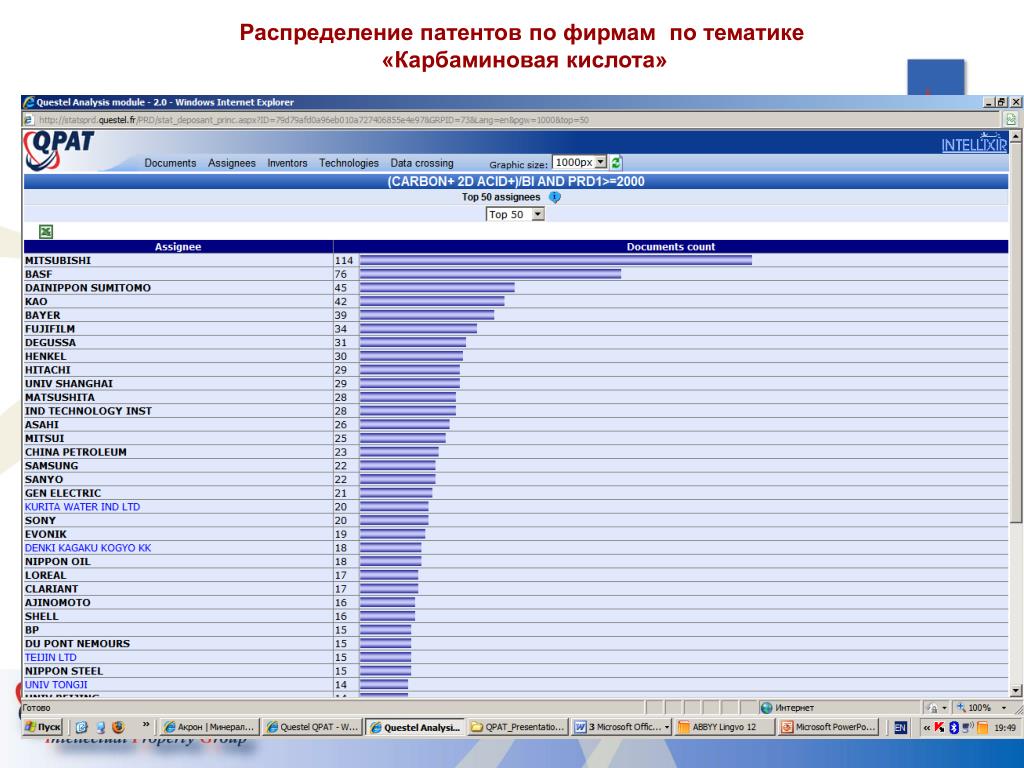Click the KURITA WATER IND LTD link
The width and height of the screenshot is (1024, 768).
point(82,507)
